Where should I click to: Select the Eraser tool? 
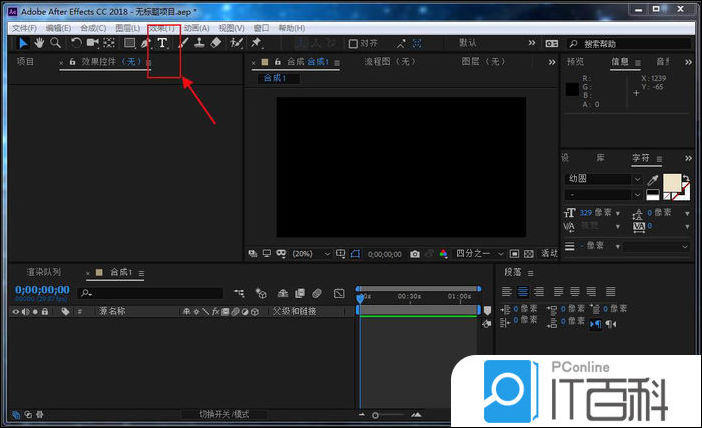(217, 43)
